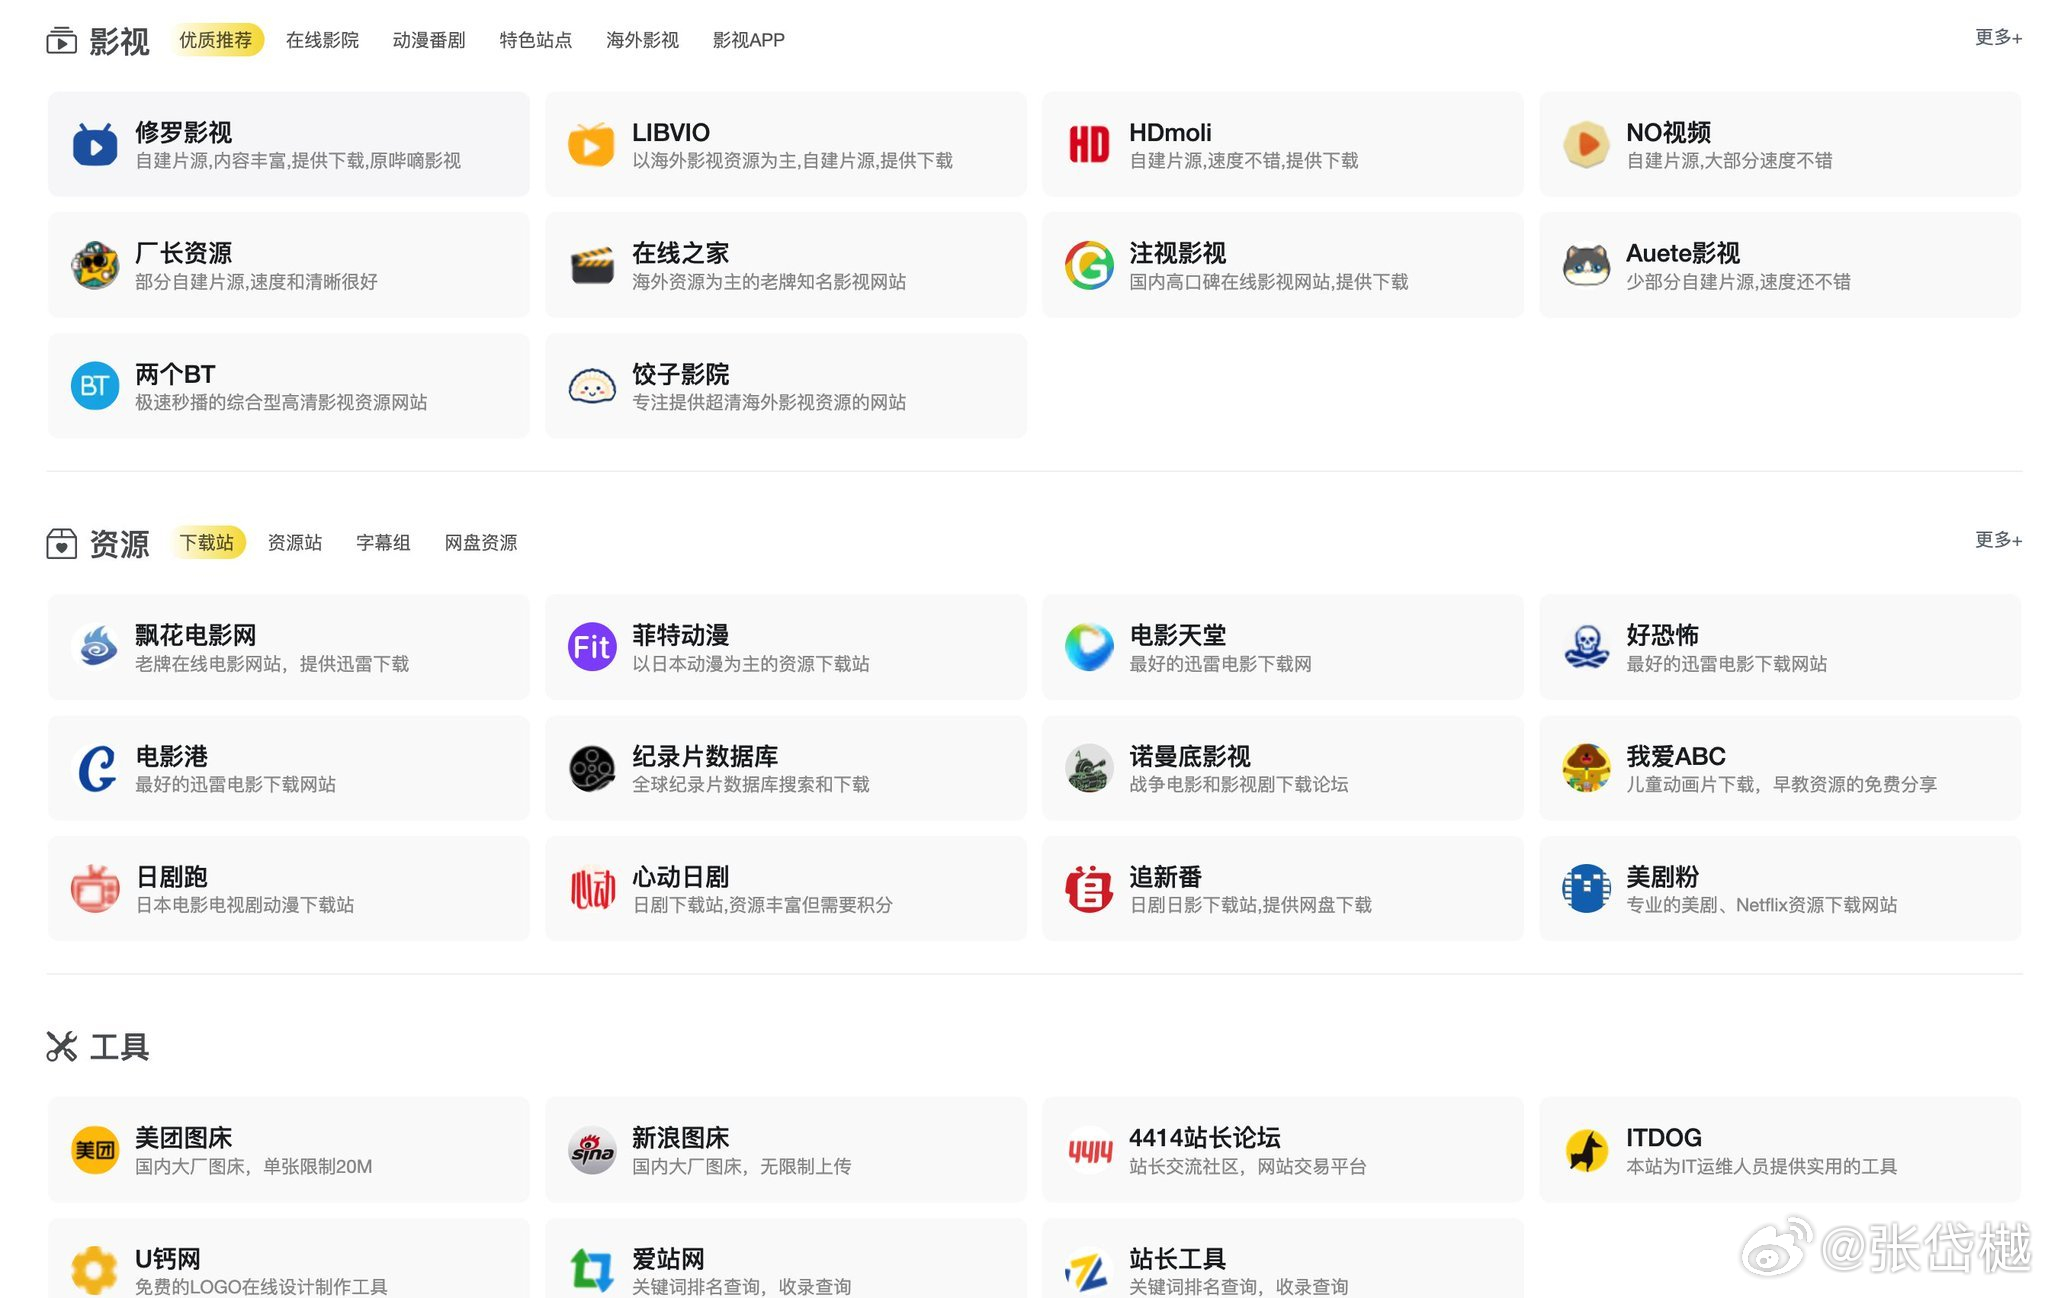
Task: Open the 我爱ABC site link
Action: [1780, 768]
